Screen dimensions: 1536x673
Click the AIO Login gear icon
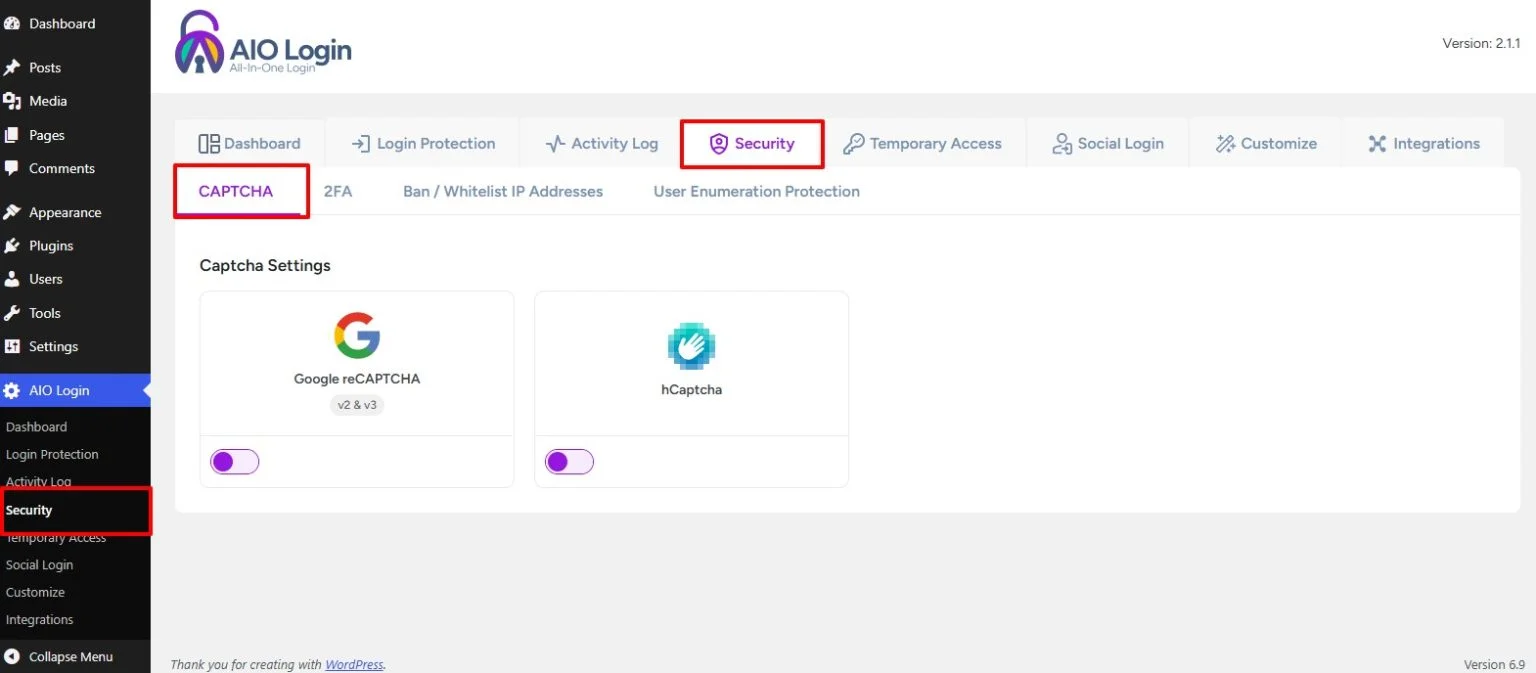coord(12,390)
